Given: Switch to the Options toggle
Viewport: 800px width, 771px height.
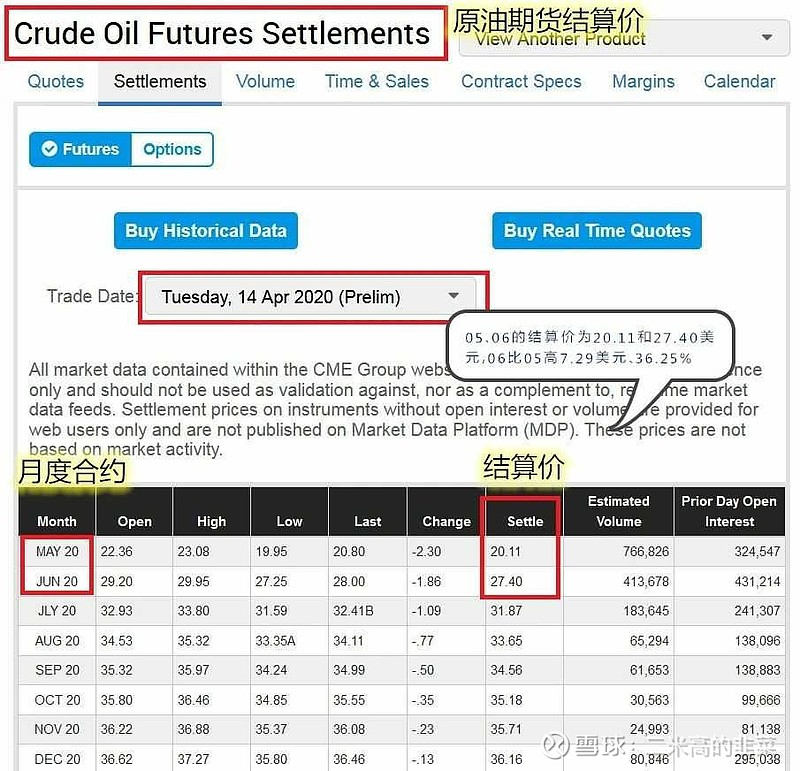Looking at the screenshot, I should (x=172, y=149).
